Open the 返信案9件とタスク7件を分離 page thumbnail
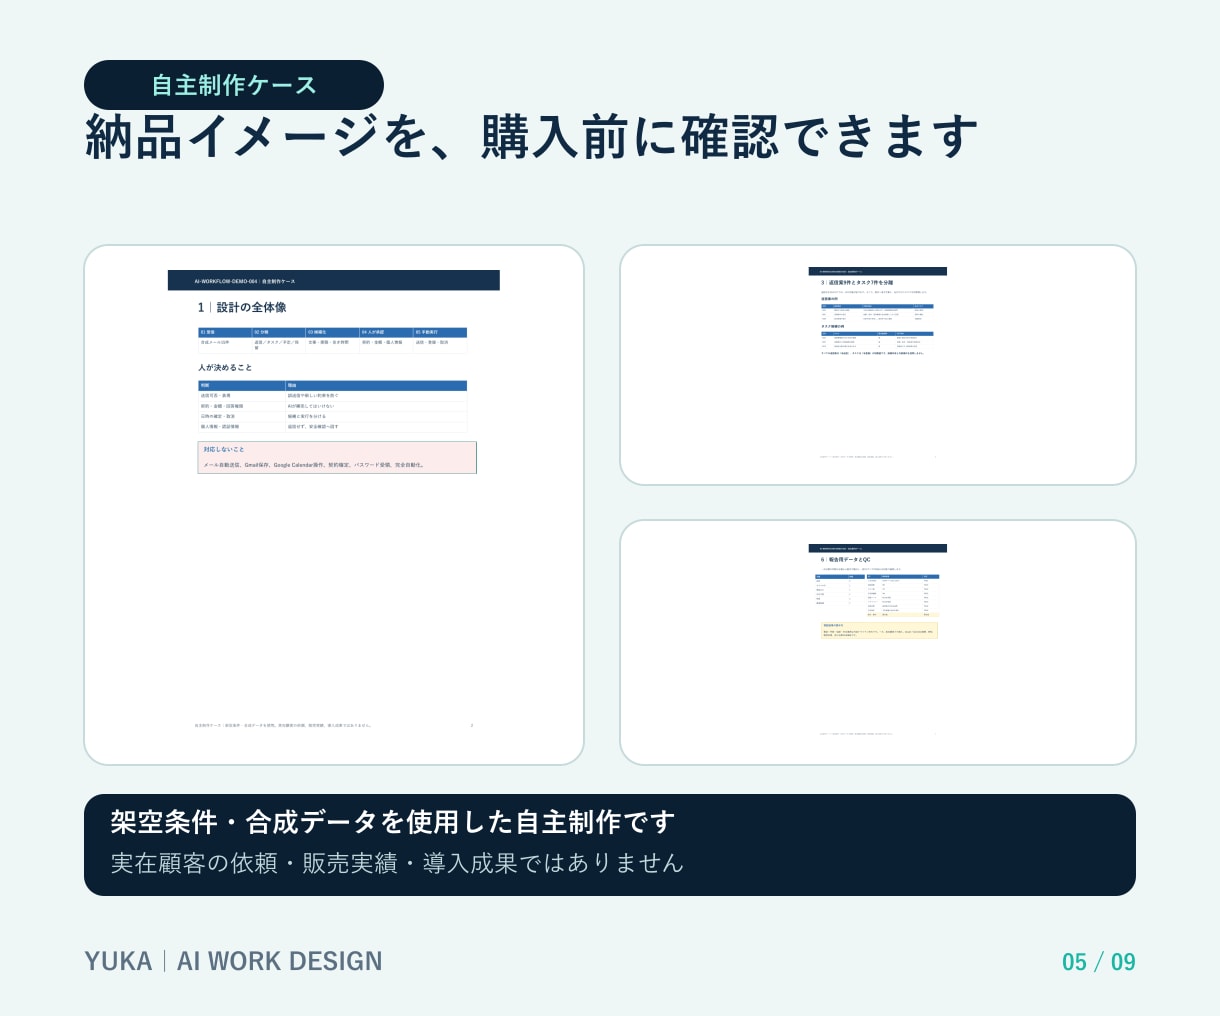The image size is (1220, 1016). tap(878, 365)
